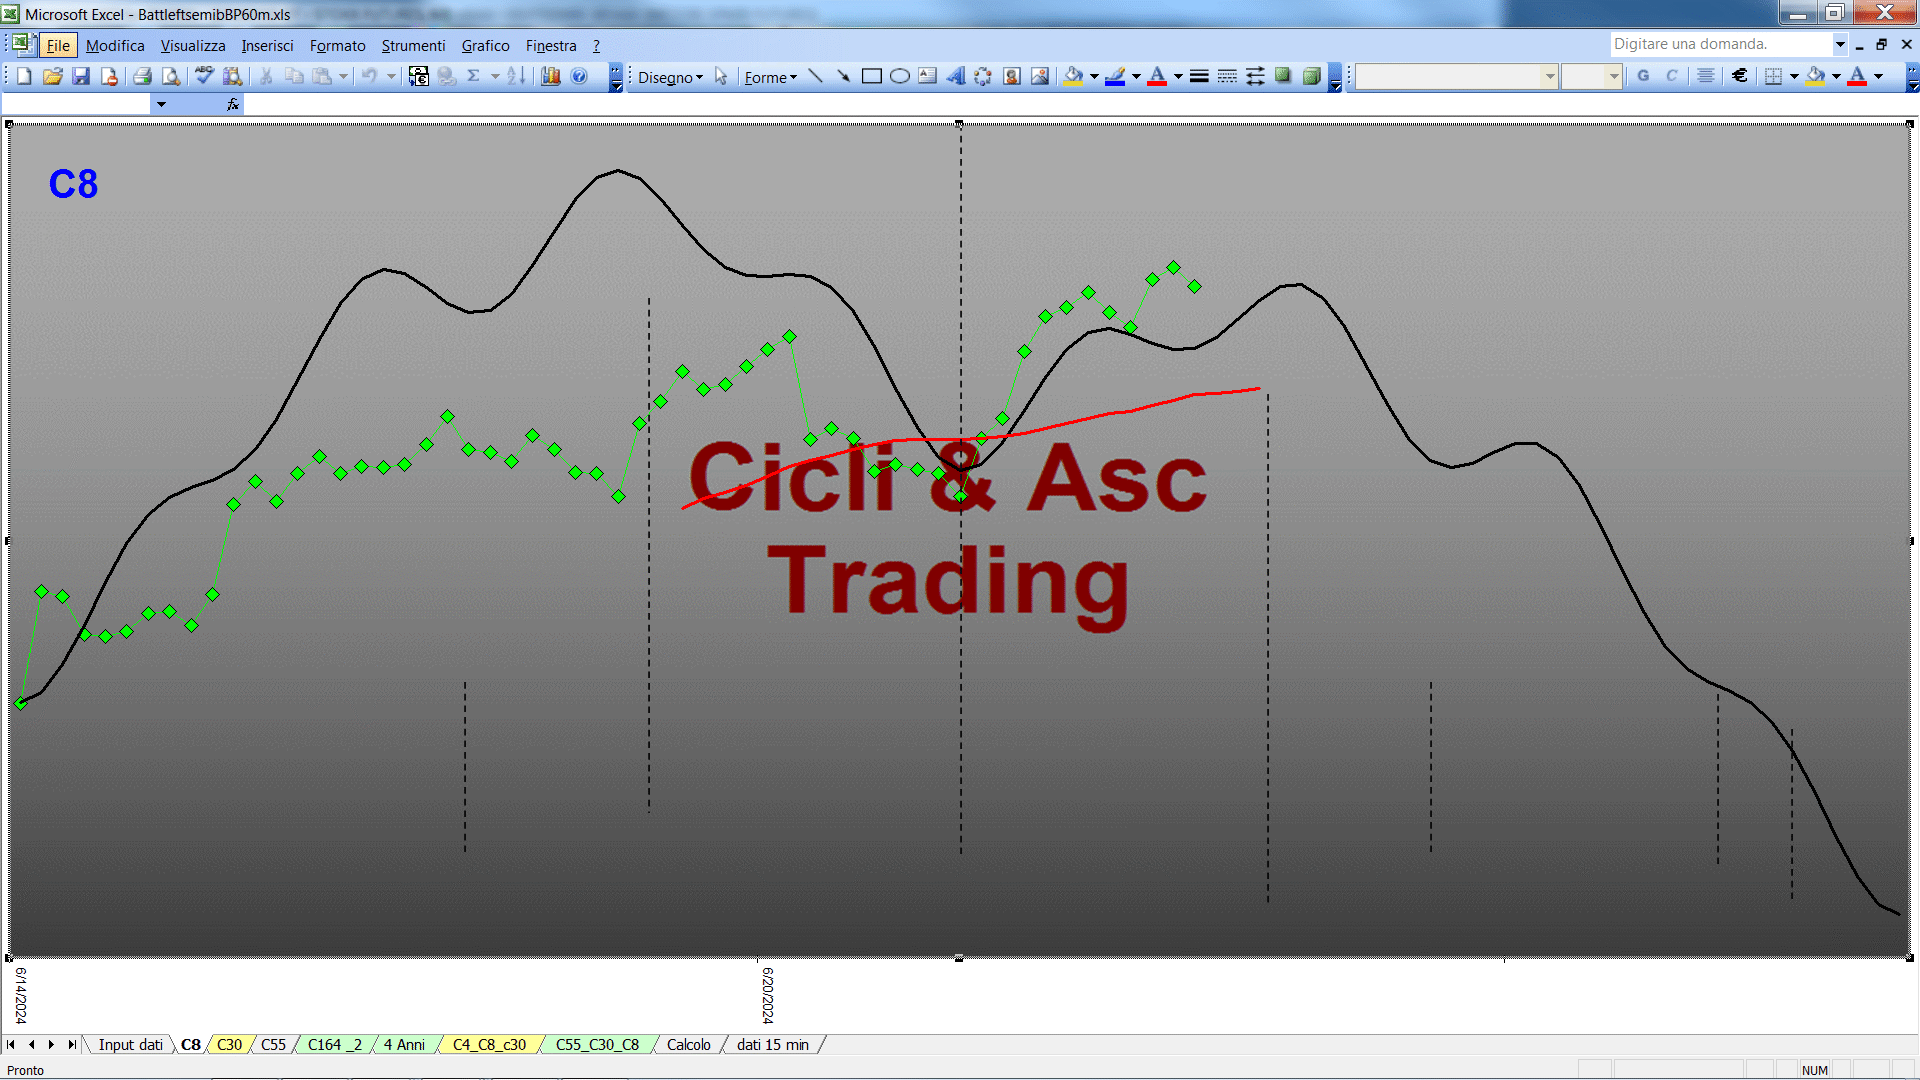Go to the last sheet with navigation arrow
The image size is (1920, 1080).
point(71,1044)
